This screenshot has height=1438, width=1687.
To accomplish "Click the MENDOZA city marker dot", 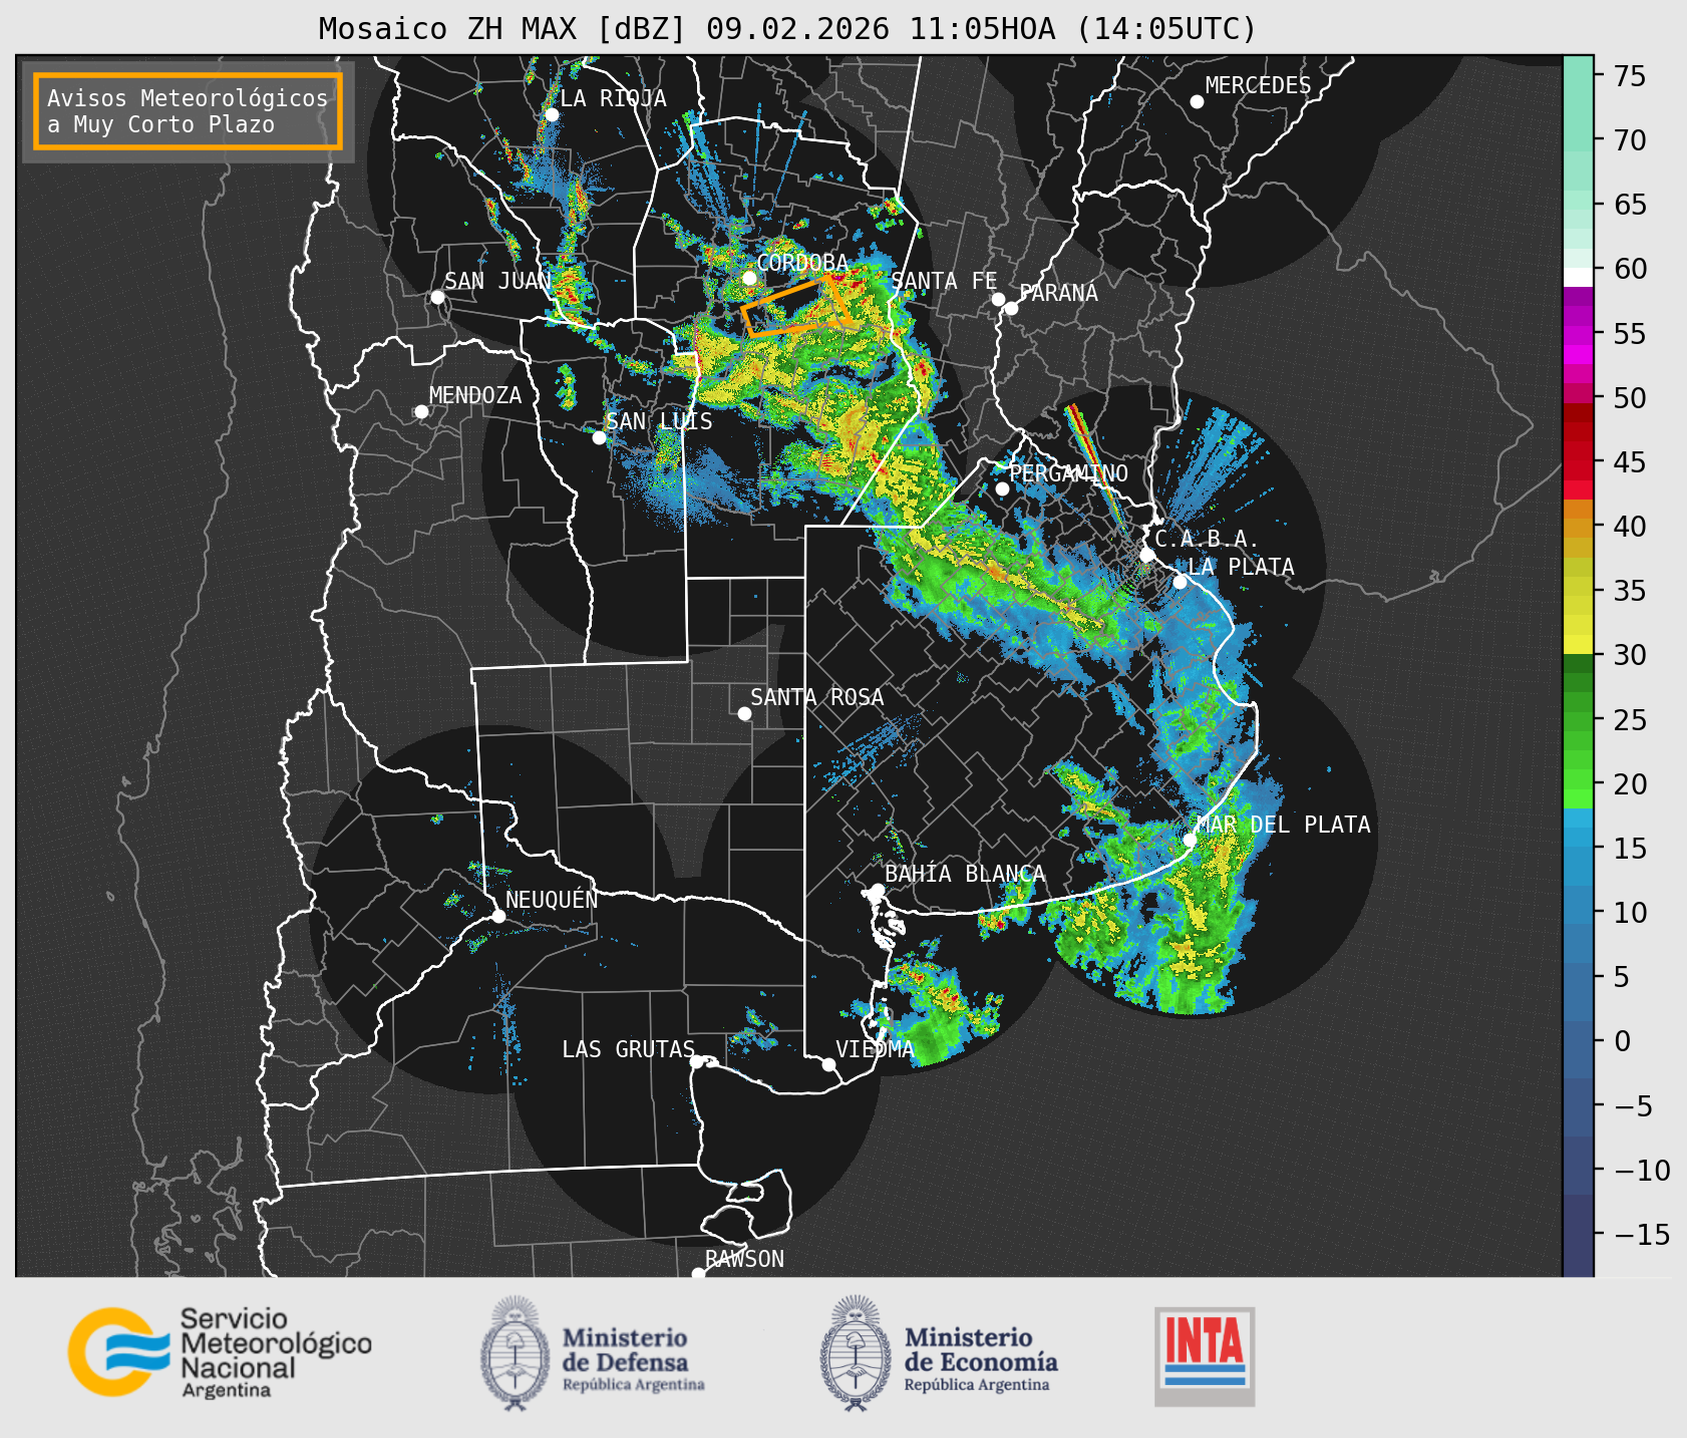I will (x=421, y=411).
